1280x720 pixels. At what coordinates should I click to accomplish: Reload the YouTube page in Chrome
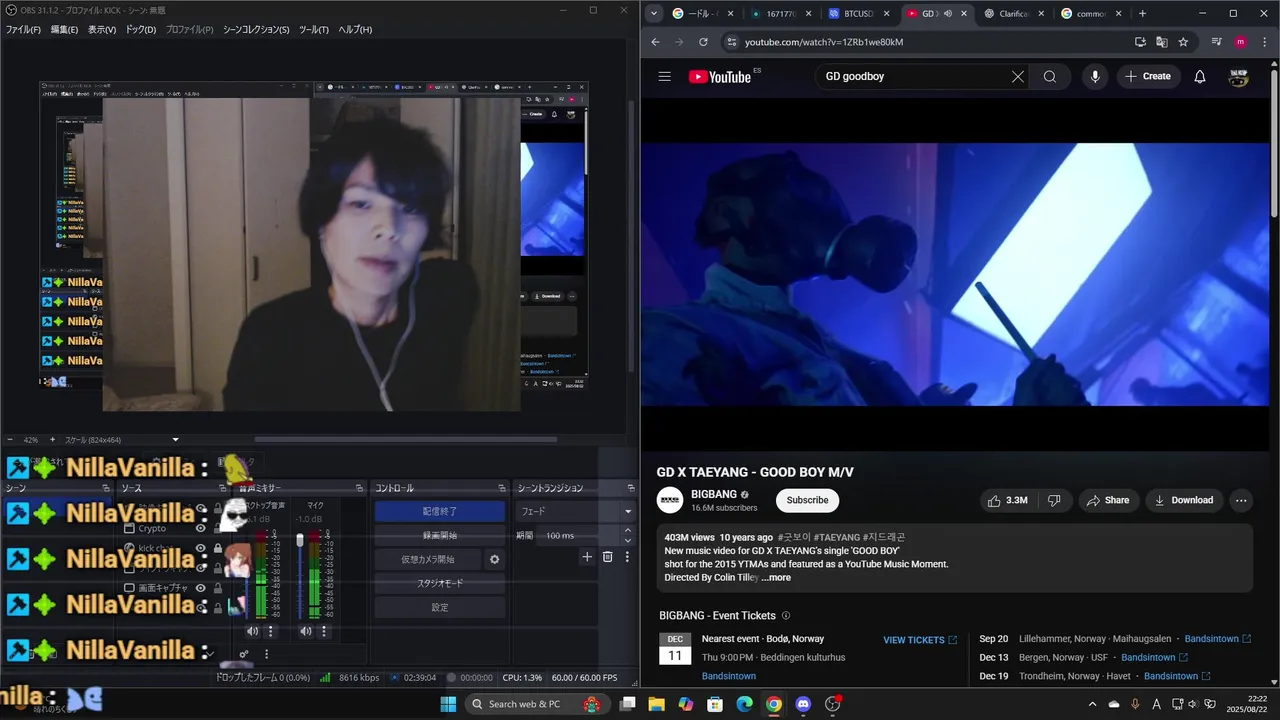coord(703,42)
